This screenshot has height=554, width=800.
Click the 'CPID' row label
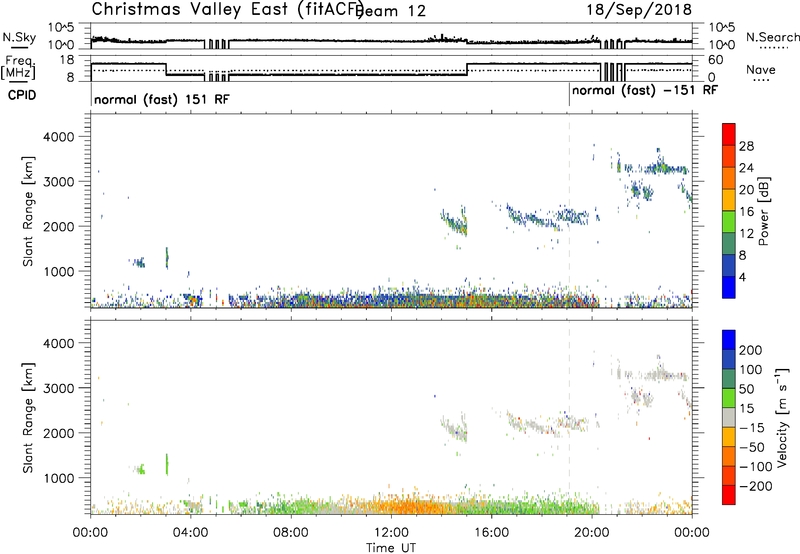tap(22, 95)
